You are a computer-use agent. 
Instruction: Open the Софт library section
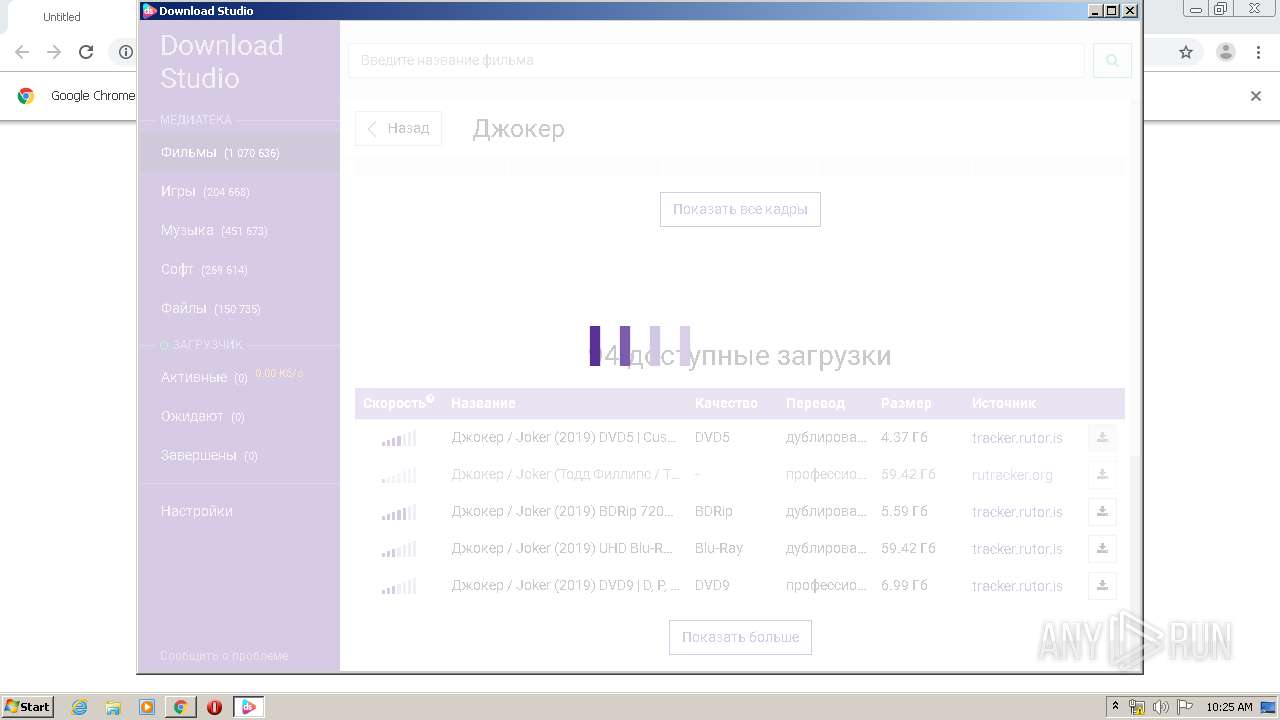coord(239,269)
